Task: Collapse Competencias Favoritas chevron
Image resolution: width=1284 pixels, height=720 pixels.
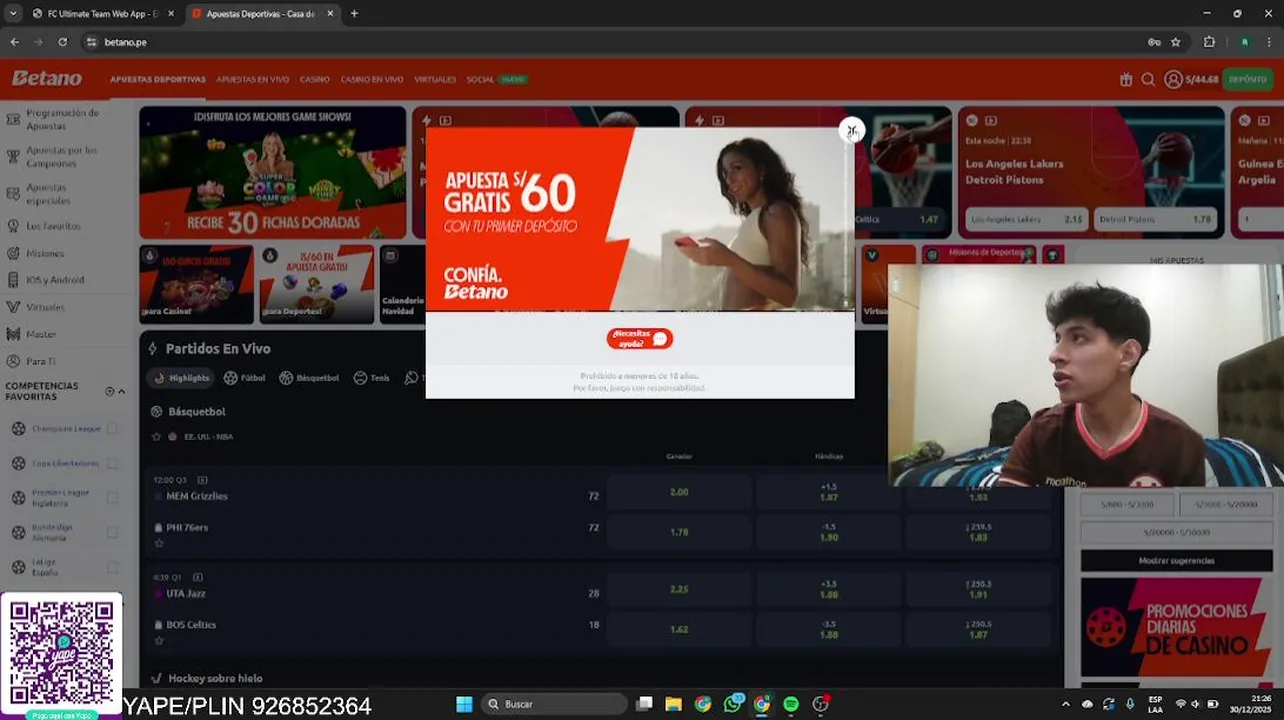Action: [122, 391]
